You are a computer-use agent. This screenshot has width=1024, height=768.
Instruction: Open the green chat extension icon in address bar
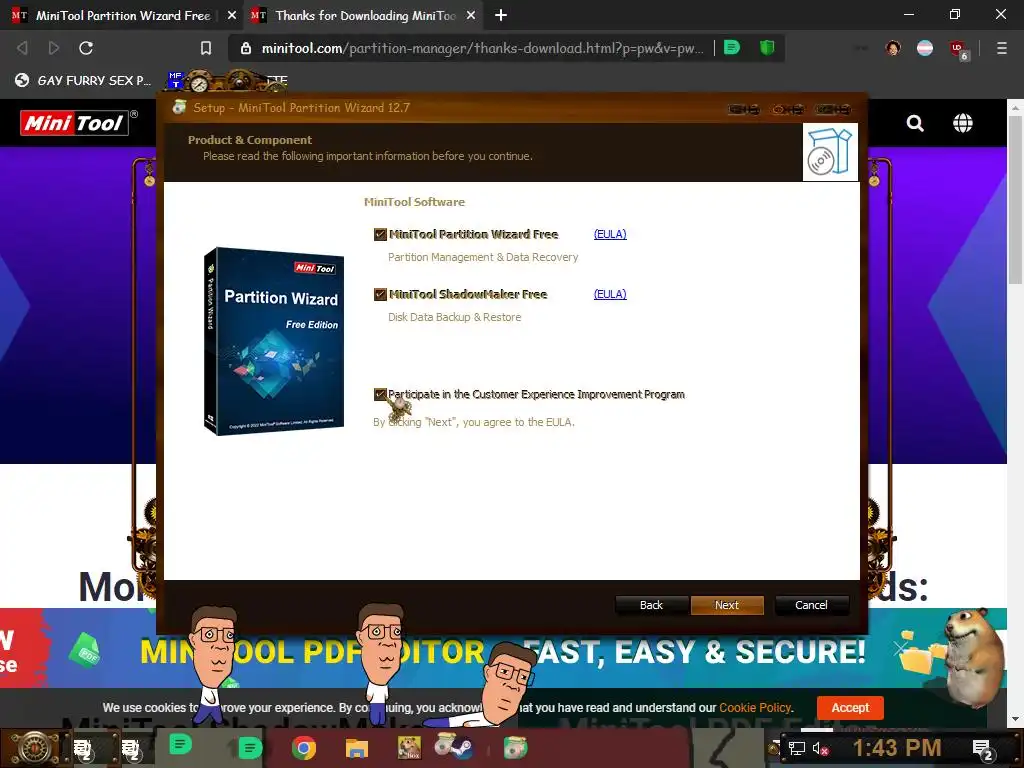(x=732, y=47)
